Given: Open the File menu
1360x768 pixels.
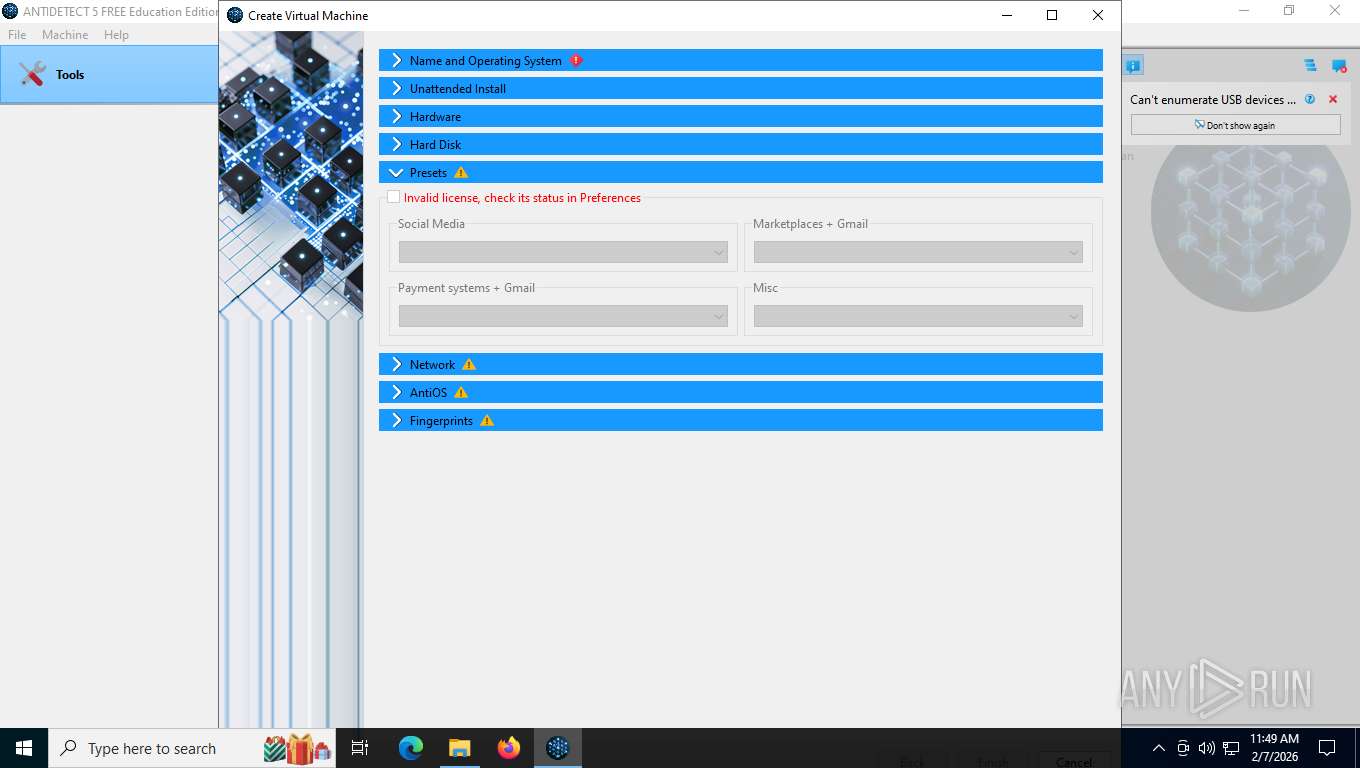Looking at the screenshot, I should pos(17,34).
